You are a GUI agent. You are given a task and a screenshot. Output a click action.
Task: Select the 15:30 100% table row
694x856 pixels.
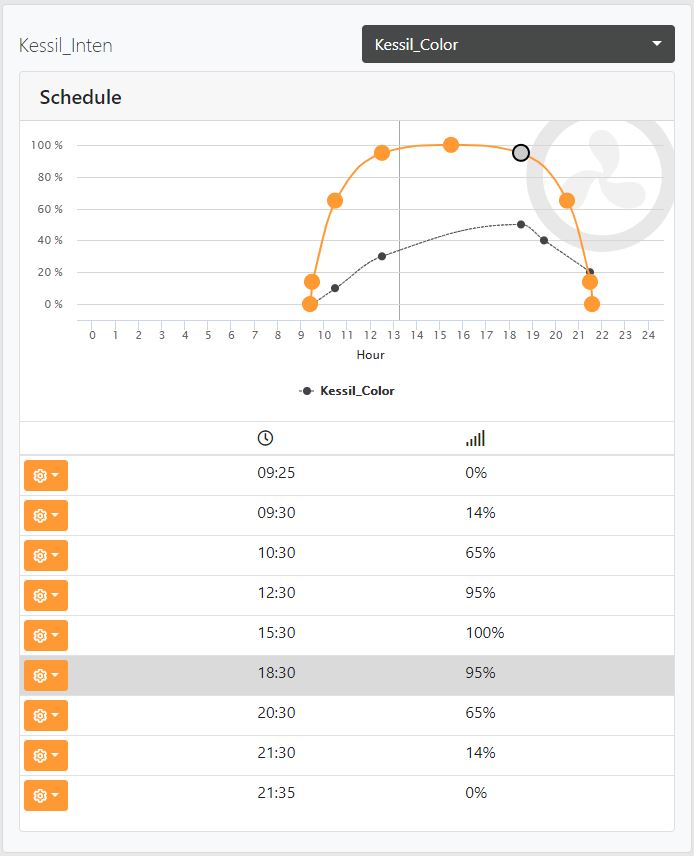pyautogui.click(x=347, y=635)
